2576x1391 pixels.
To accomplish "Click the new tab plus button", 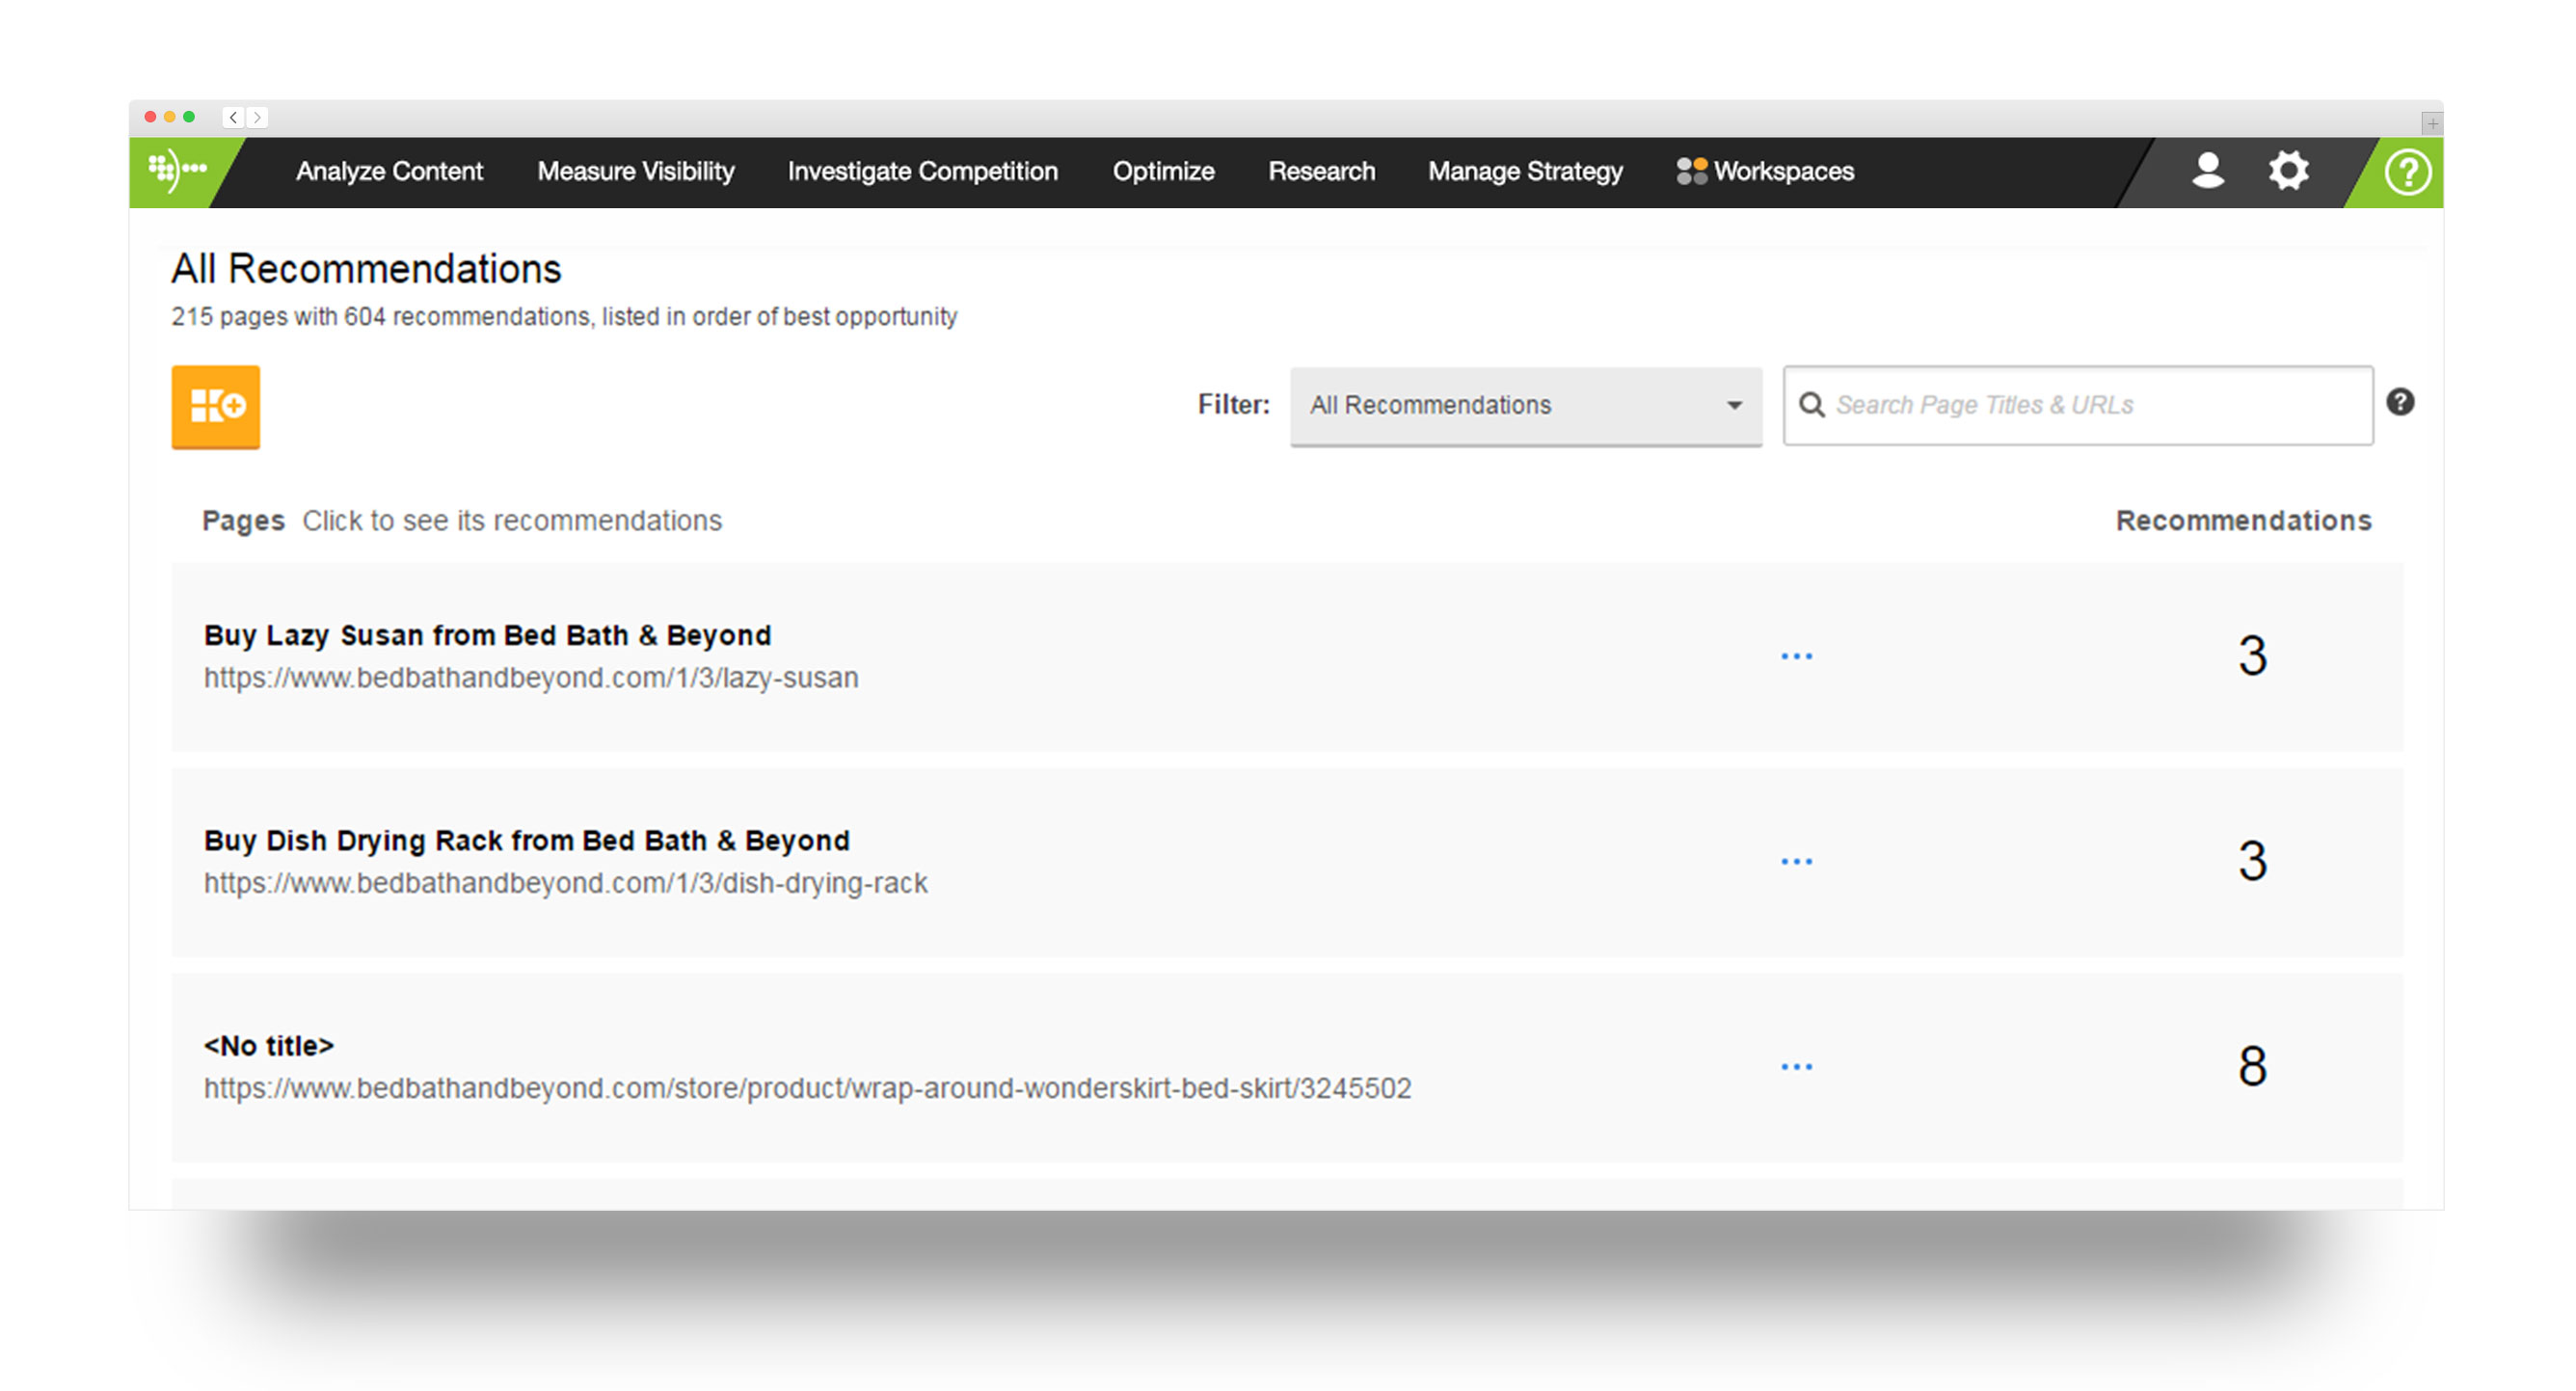I will coord(2432,123).
